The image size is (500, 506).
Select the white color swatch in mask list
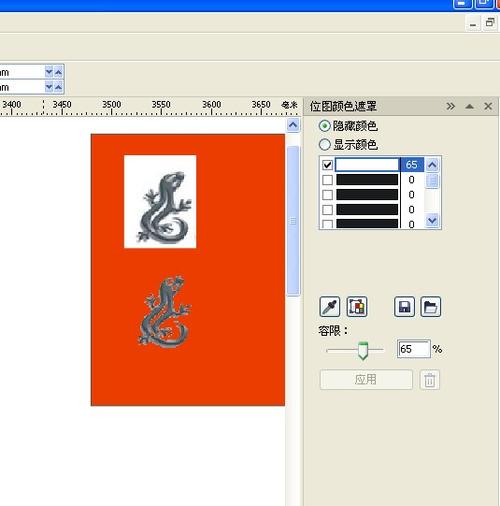point(367,165)
